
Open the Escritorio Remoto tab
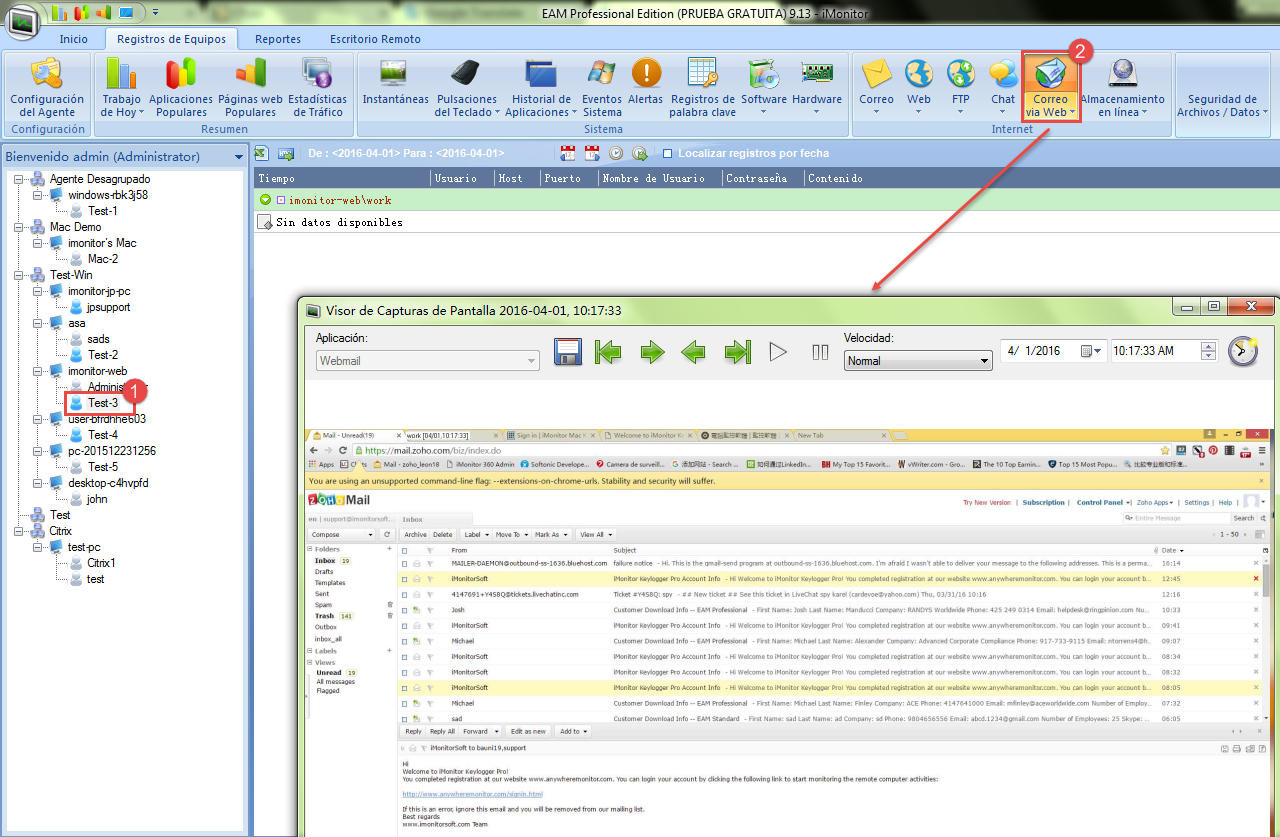coord(375,39)
